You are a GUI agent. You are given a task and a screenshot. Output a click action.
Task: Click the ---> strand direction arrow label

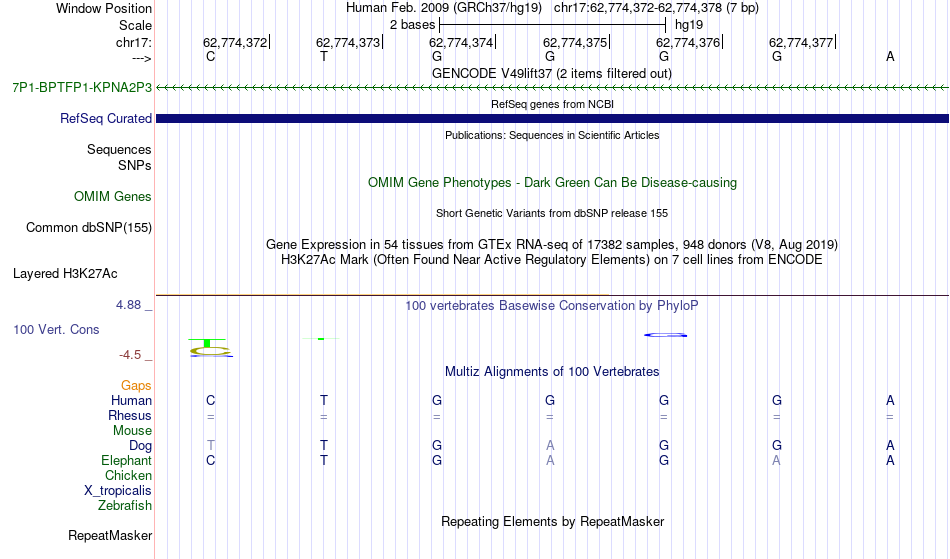click(141, 58)
